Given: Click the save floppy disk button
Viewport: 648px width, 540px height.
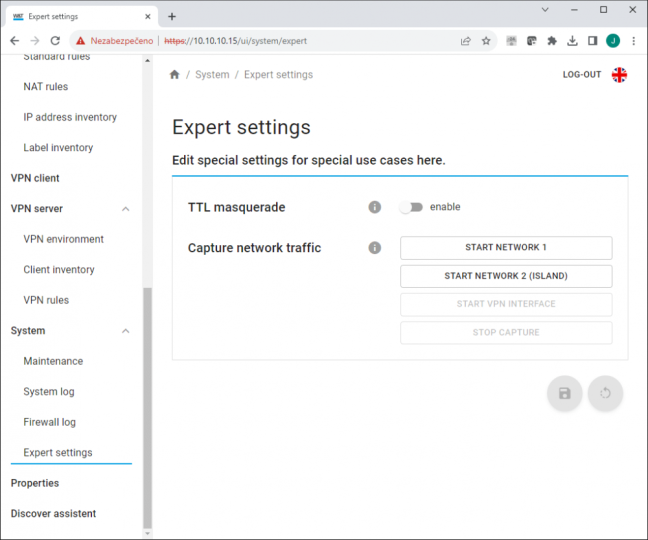Looking at the screenshot, I should coord(565,393).
